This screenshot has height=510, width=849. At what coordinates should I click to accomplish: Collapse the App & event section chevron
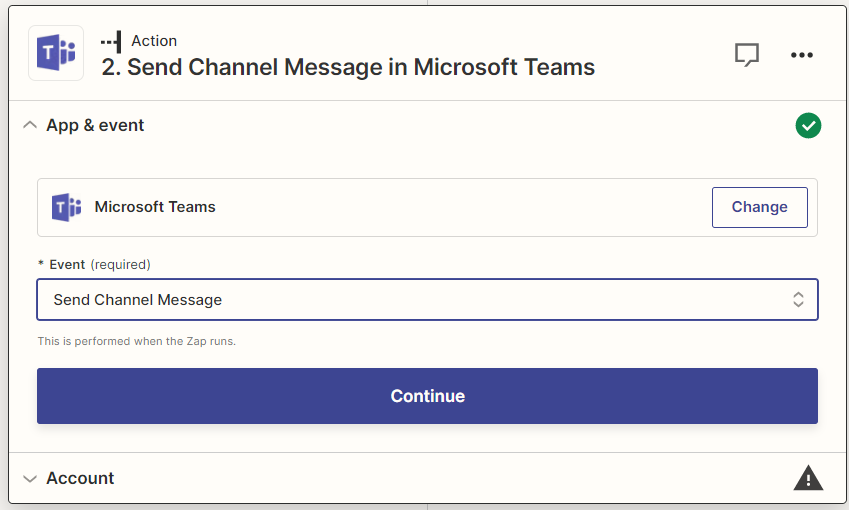coord(29,126)
